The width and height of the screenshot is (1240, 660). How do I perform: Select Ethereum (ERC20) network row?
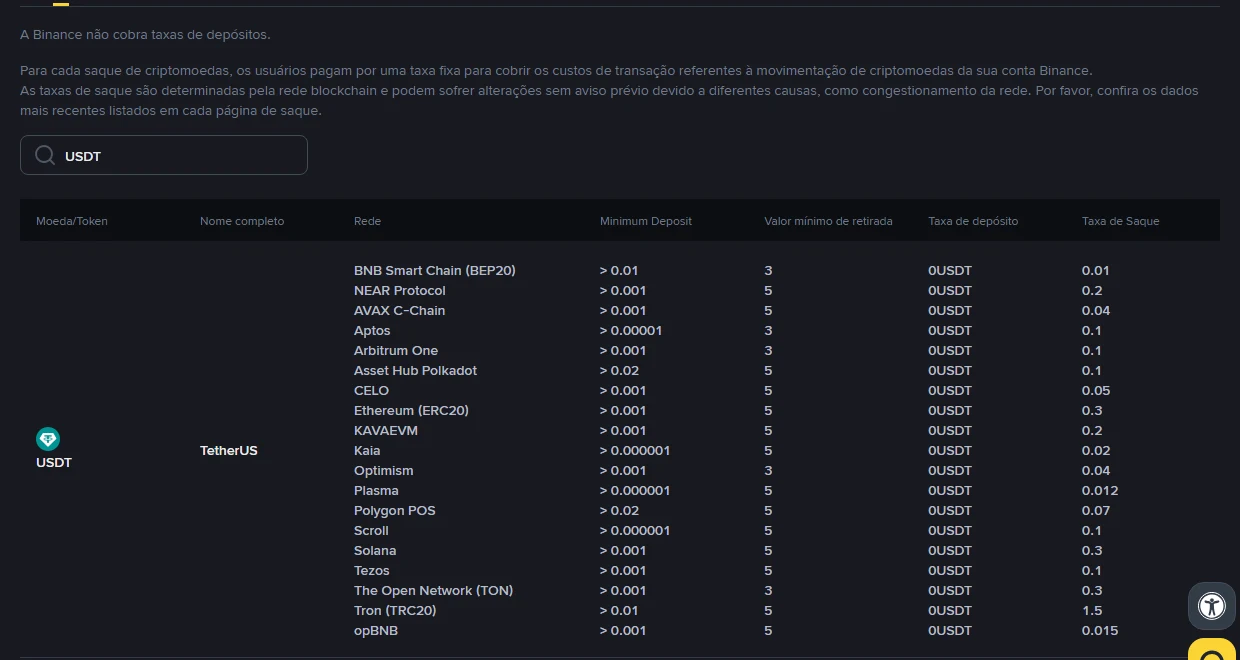(x=411, y=410)
